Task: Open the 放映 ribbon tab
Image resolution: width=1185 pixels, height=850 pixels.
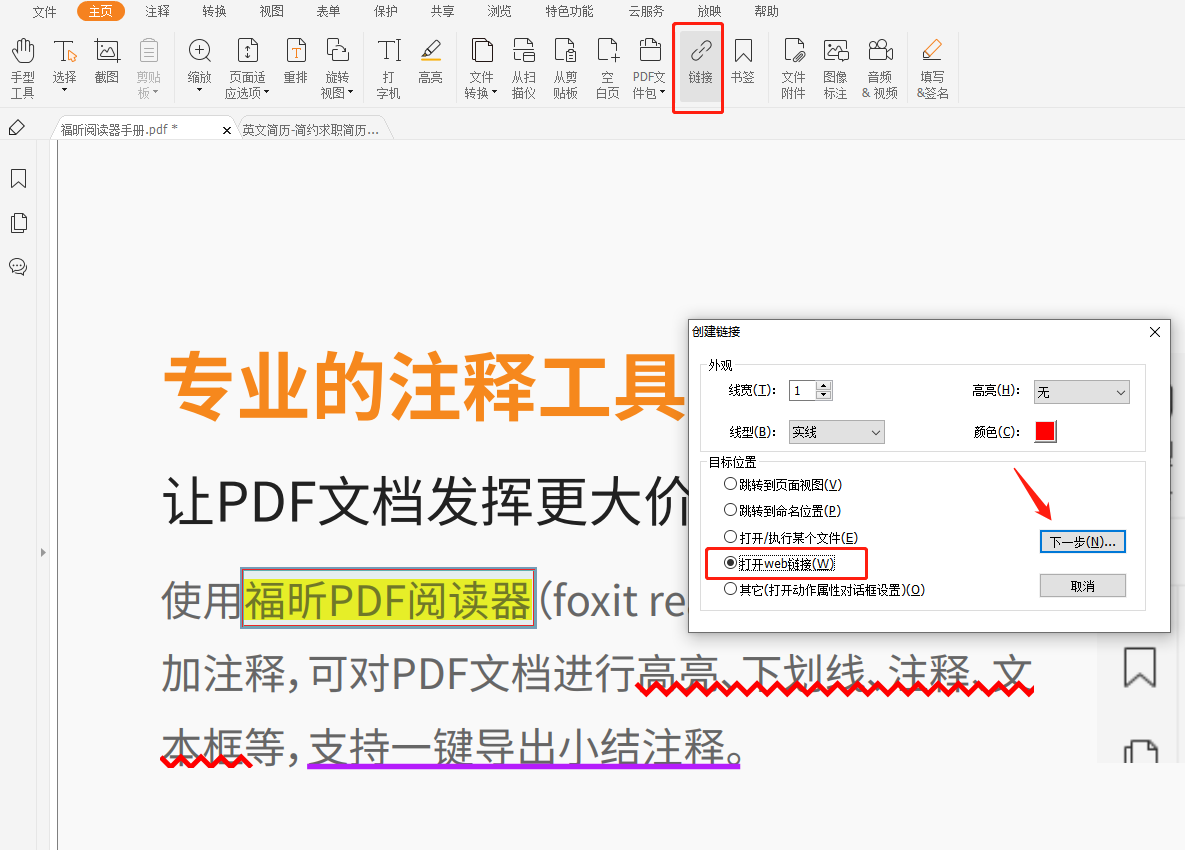Action: pos(709,11)
